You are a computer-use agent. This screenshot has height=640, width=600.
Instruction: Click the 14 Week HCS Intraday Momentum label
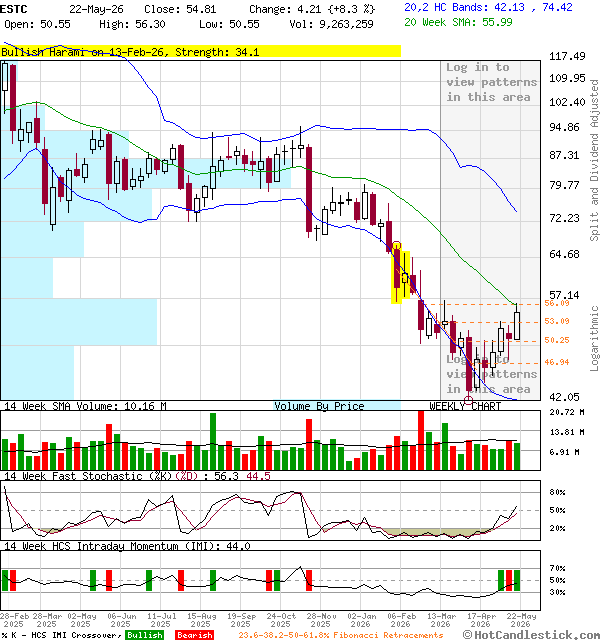[x=127, y=546]
